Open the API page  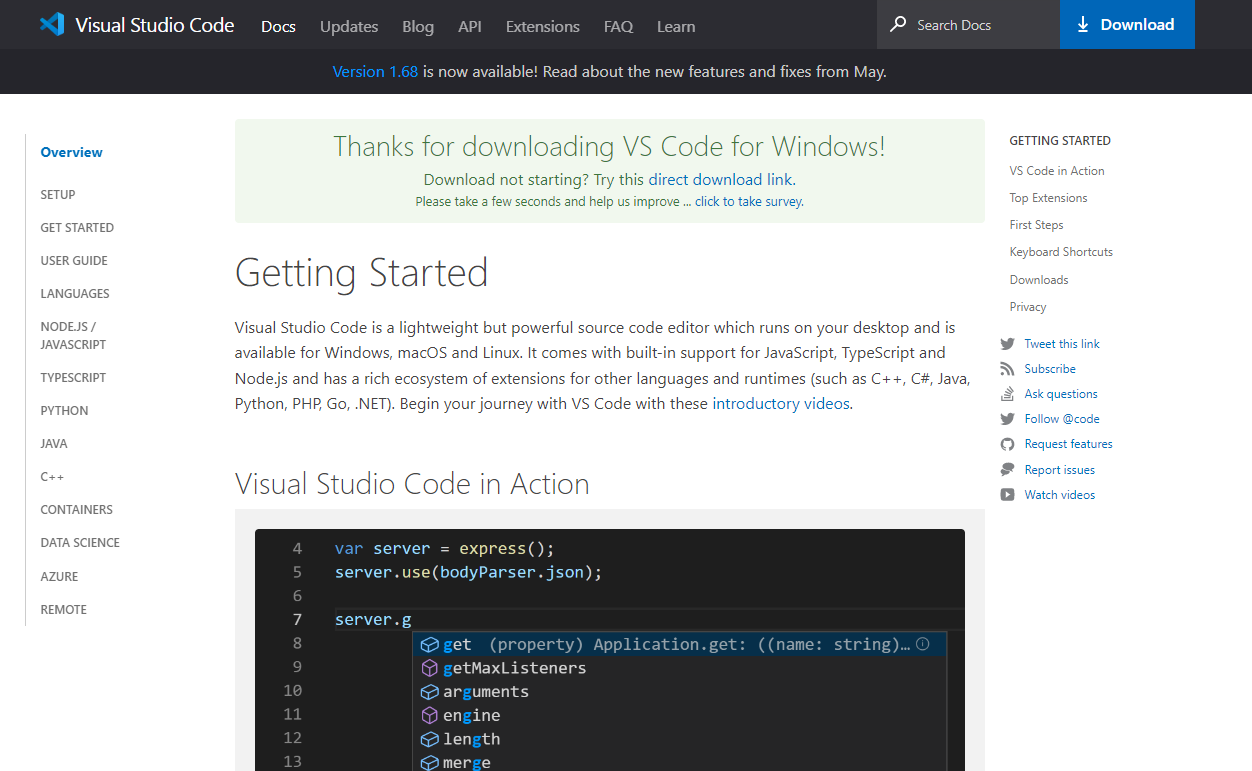coord(470,26)
